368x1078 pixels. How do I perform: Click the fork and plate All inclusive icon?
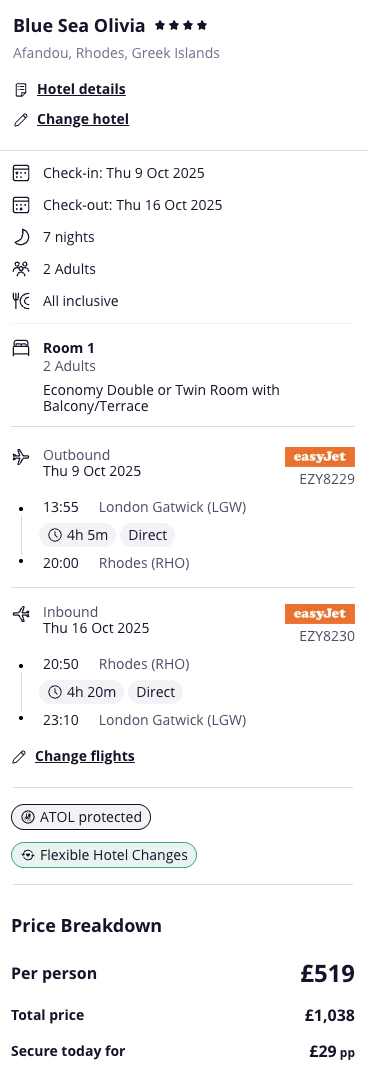click(x=21, y=301)
